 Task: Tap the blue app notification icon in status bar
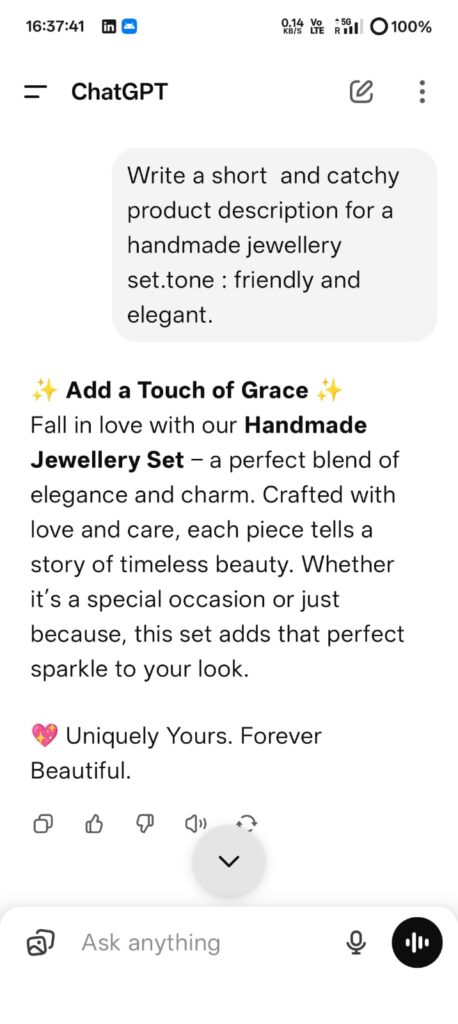tap(130, 27)
